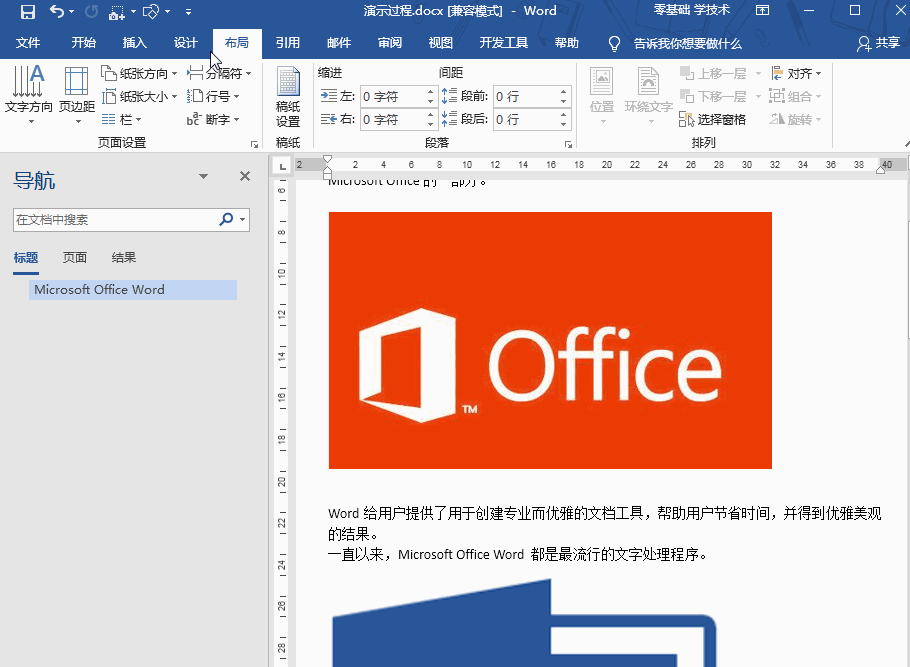Click the 在文档中搜索 search field
This screenshot has width=910, height=667.
(114, 220)
